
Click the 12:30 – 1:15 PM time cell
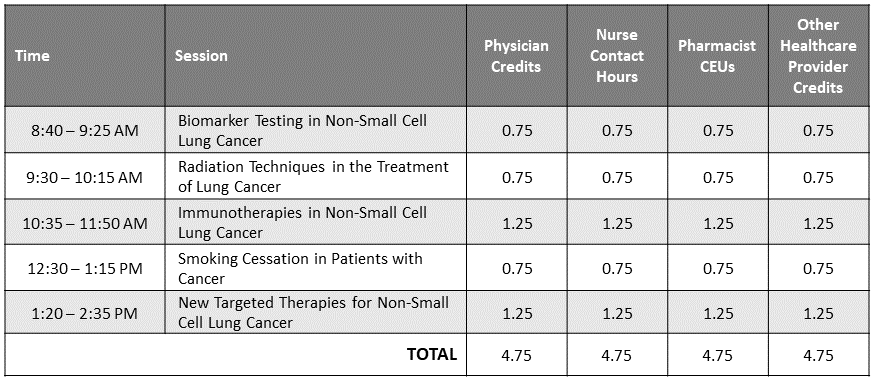pos(85,267)
